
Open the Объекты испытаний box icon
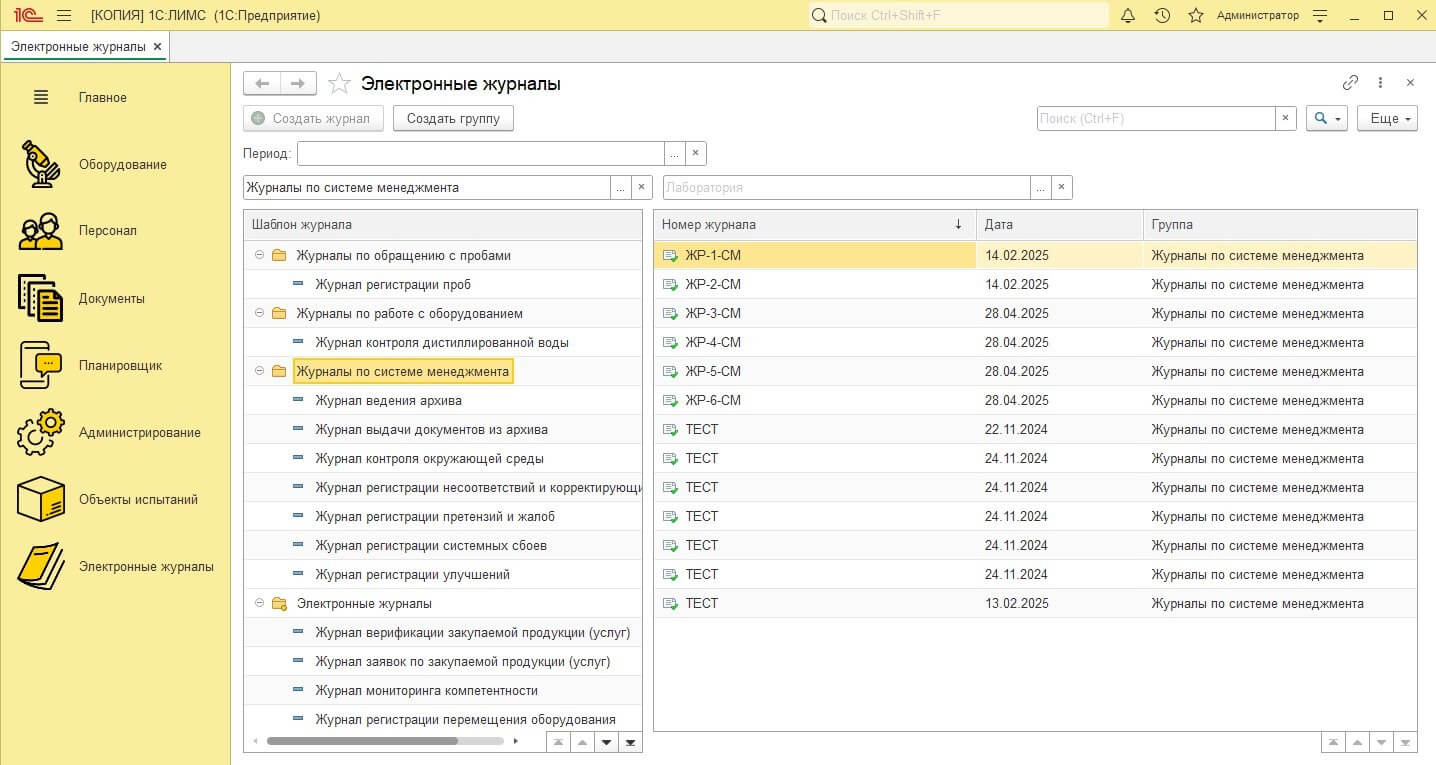41,499
